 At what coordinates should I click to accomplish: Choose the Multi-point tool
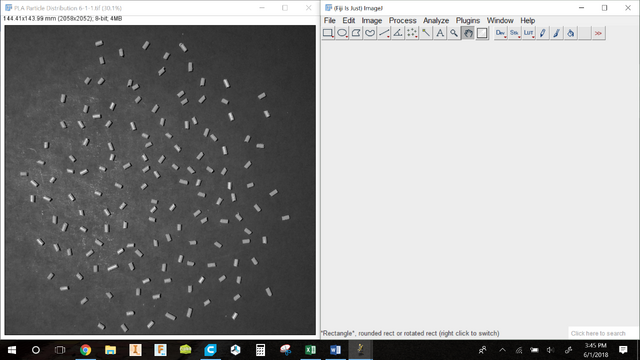(412, 33)
